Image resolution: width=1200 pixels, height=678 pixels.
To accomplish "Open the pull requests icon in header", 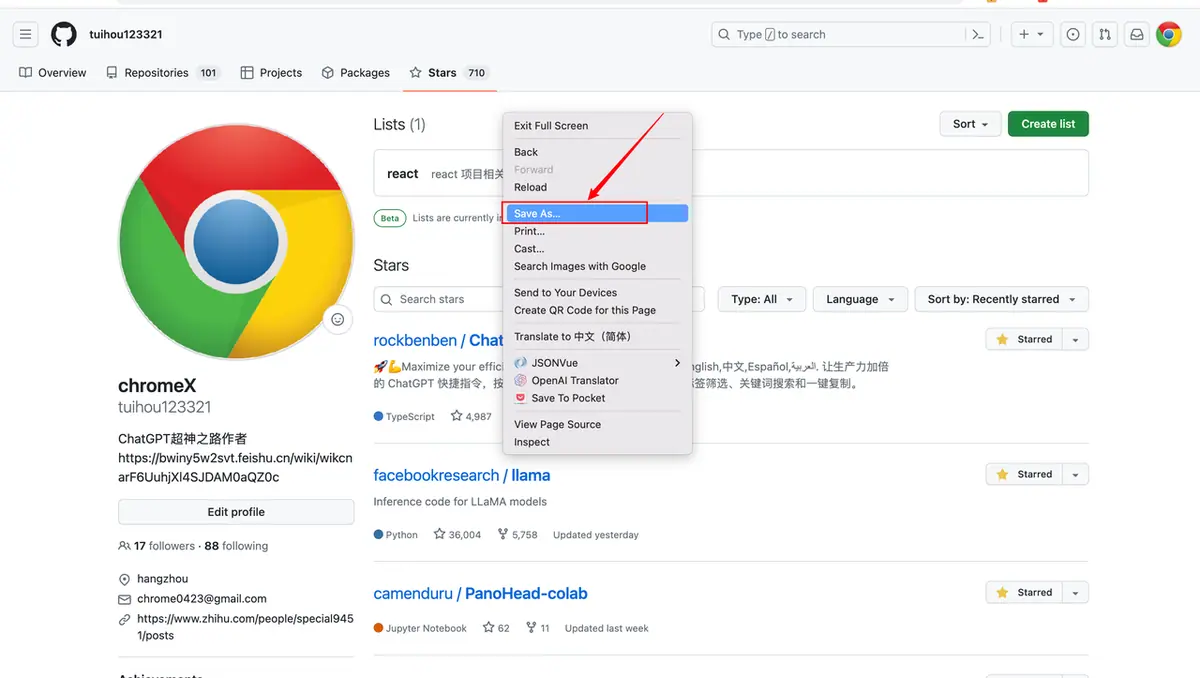I will (1105, 34).
